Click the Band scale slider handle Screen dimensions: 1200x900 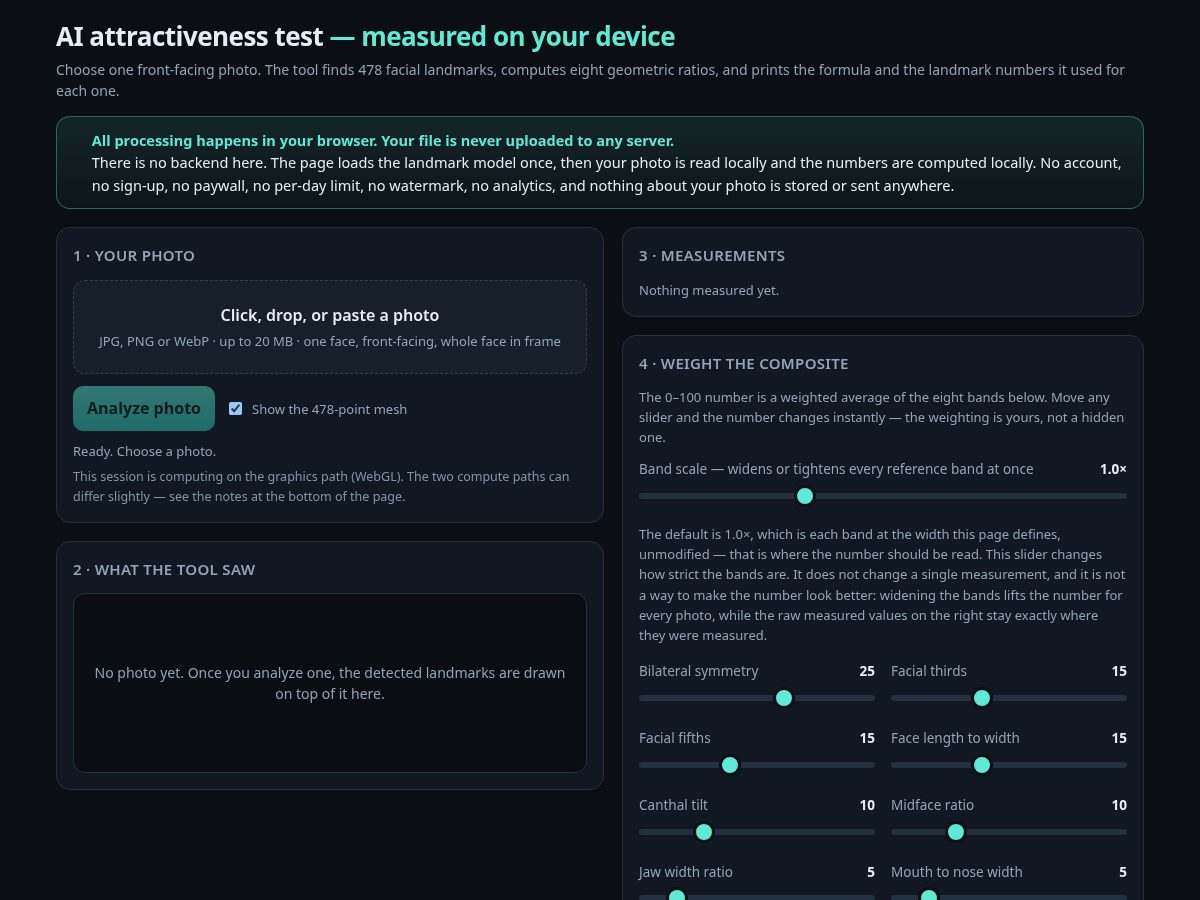[x=805, y=496]
